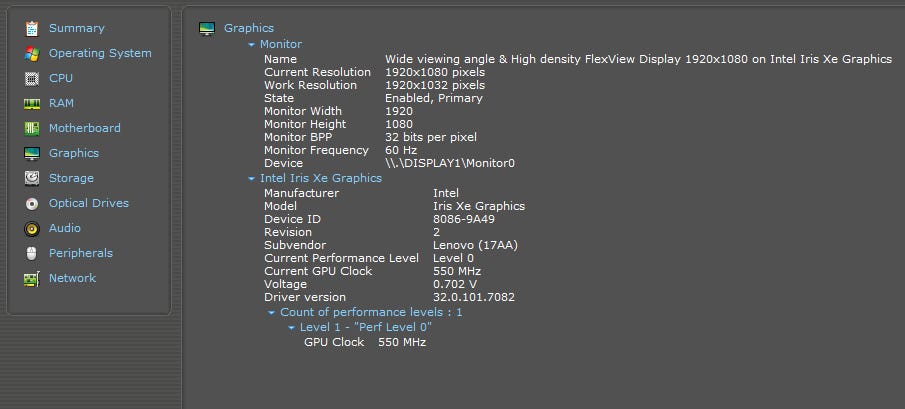Show the Audio section
This screenshot has height=409, width=905.
pyautogui.click(x=65, y=228)
